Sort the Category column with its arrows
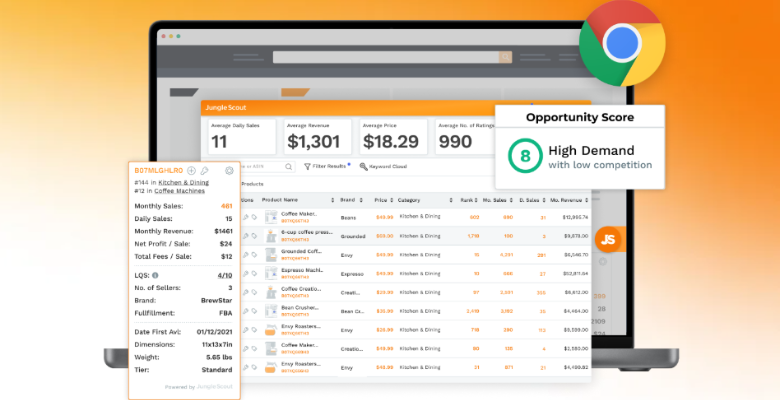This screenshot has width=780, height=400. point(451,200)
